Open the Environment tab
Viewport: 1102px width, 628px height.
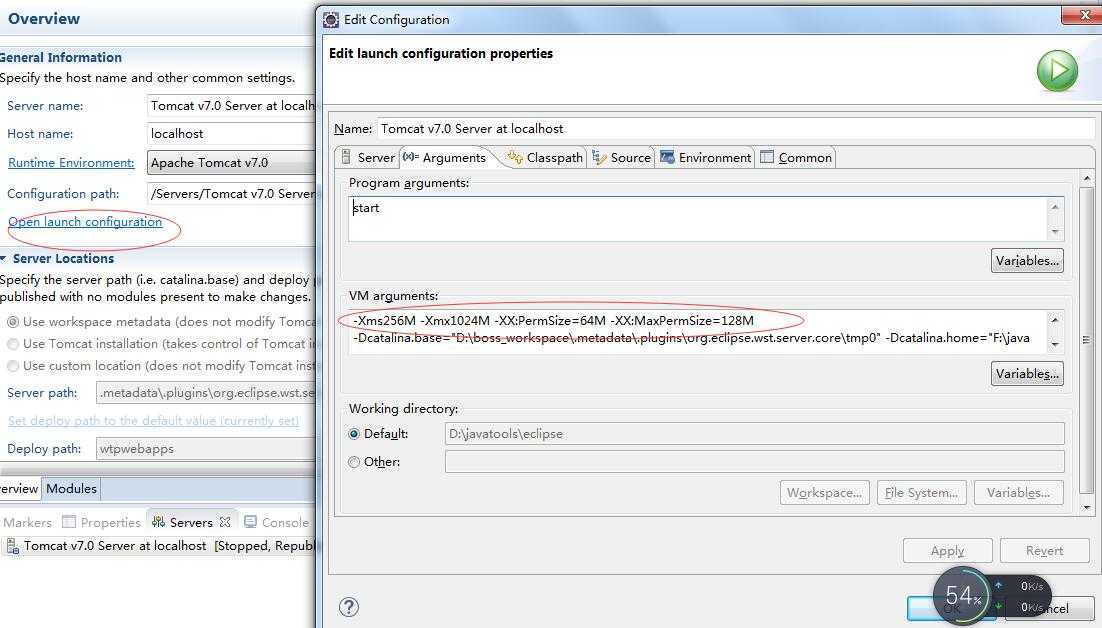[706, 157]
